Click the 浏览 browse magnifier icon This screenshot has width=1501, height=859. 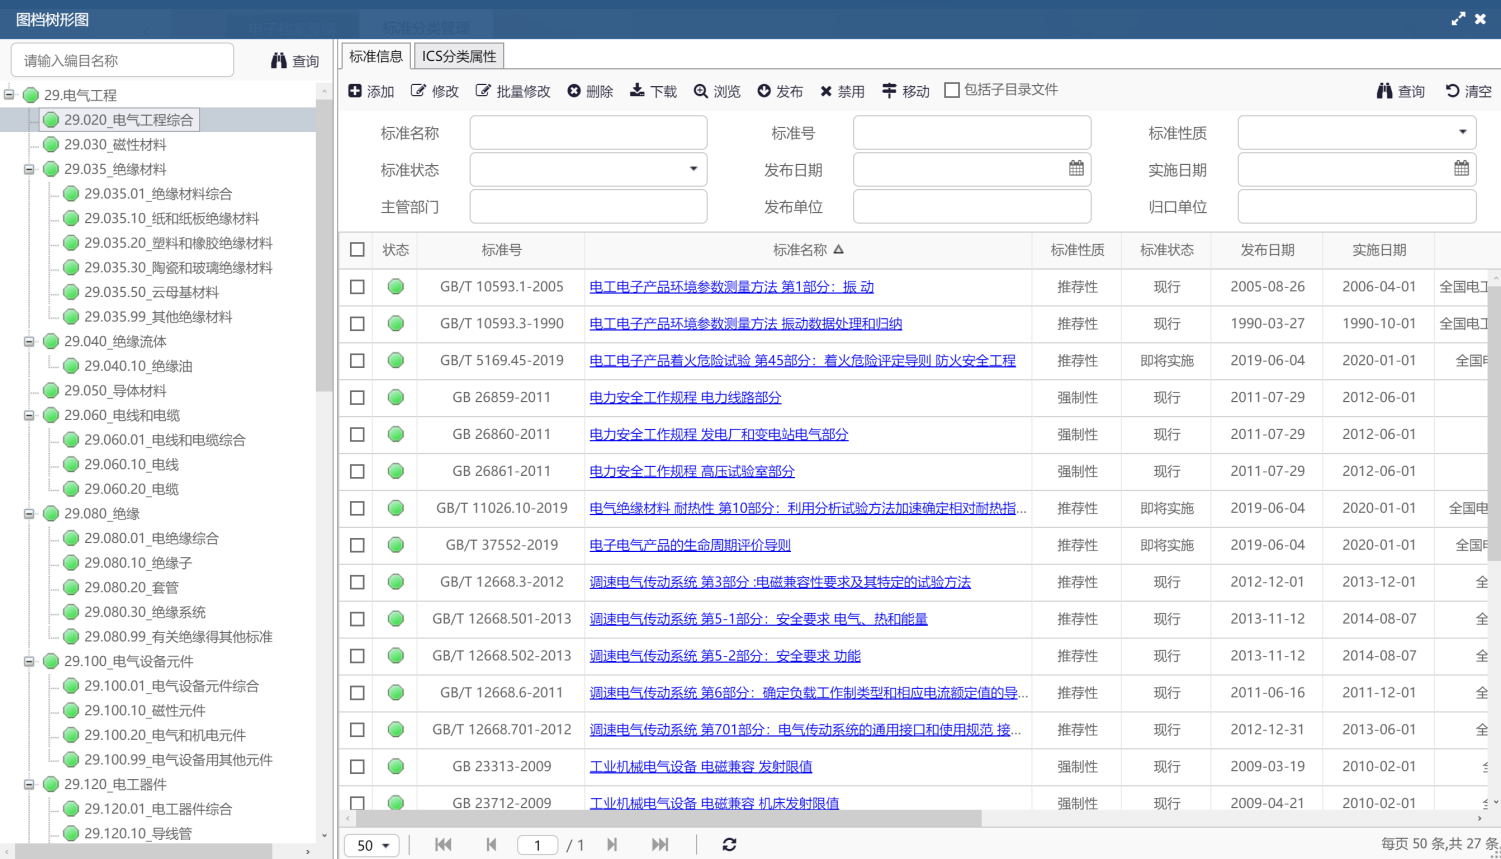pyautogui.click(x=701, y=91)
